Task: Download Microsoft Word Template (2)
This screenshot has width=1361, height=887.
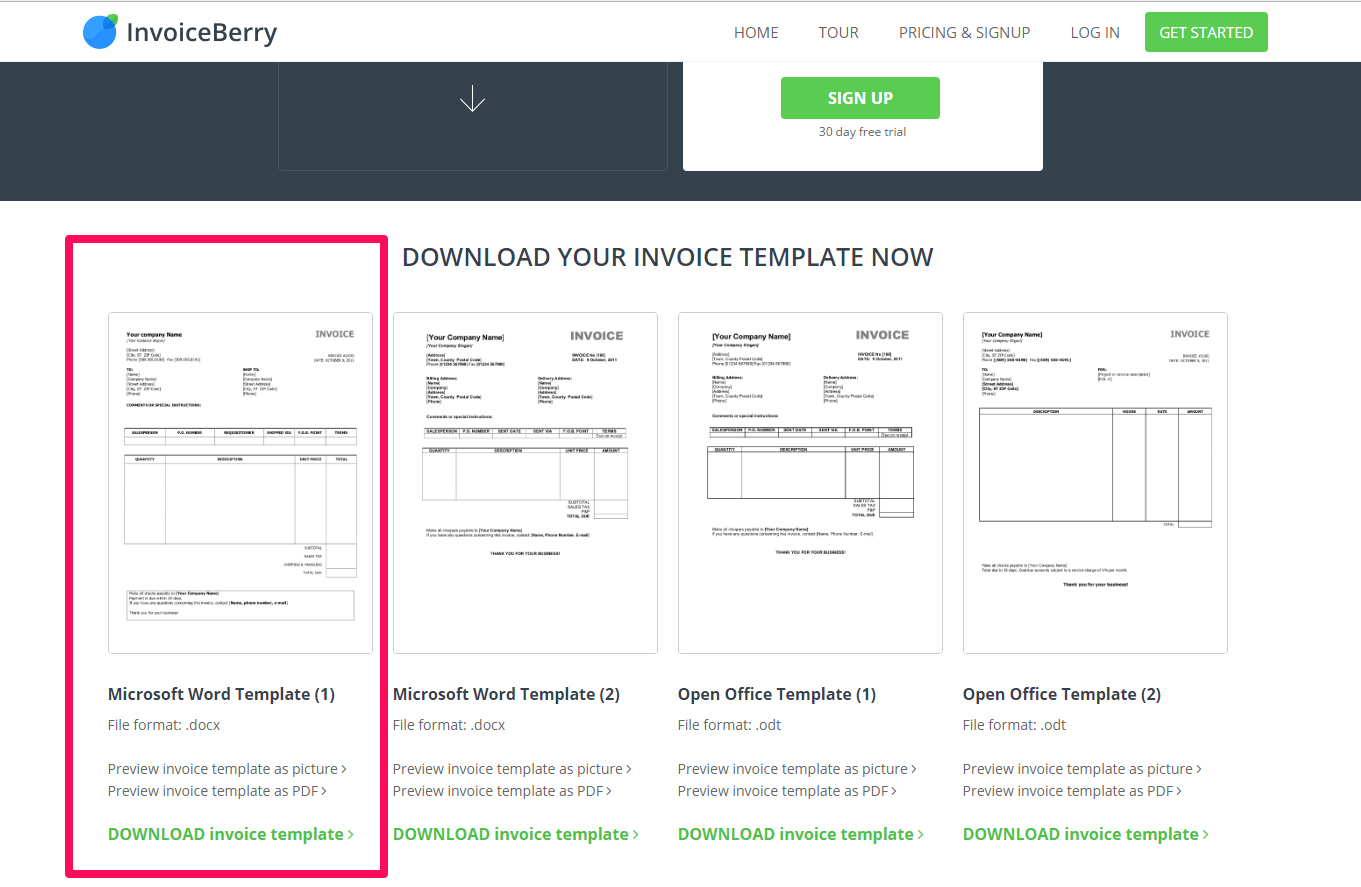Action: [515, 834]
